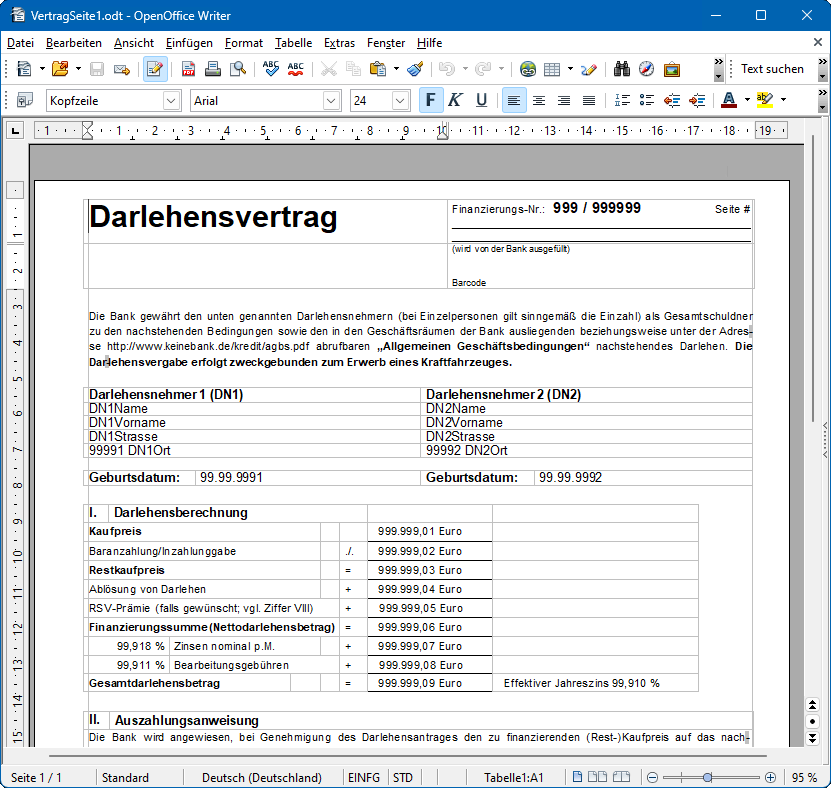Open the Tabelle menu
The height and width of the screenshot is (788, 831).
(293, 43)
